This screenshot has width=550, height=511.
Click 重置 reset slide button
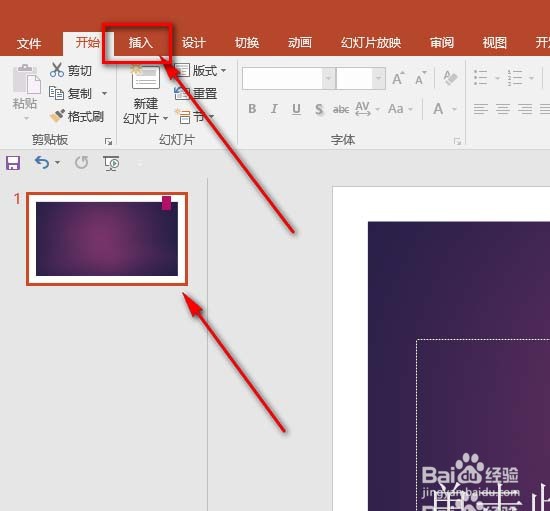click(196, 94)
